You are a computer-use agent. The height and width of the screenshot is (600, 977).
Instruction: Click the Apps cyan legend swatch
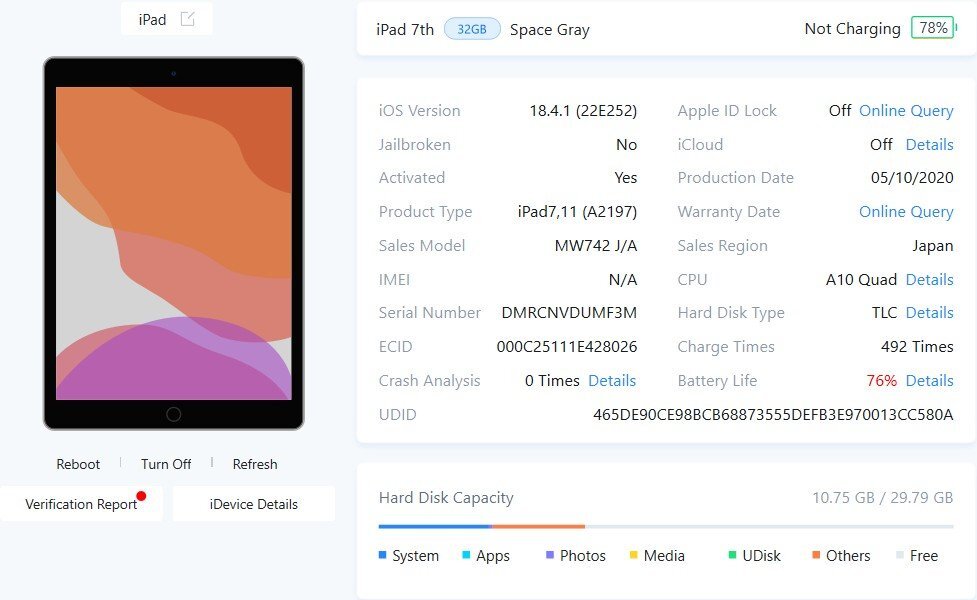(466, 555)
